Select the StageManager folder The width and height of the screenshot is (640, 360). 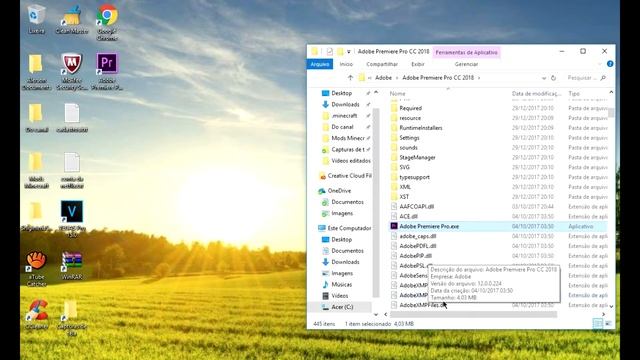tap(417, 157)
